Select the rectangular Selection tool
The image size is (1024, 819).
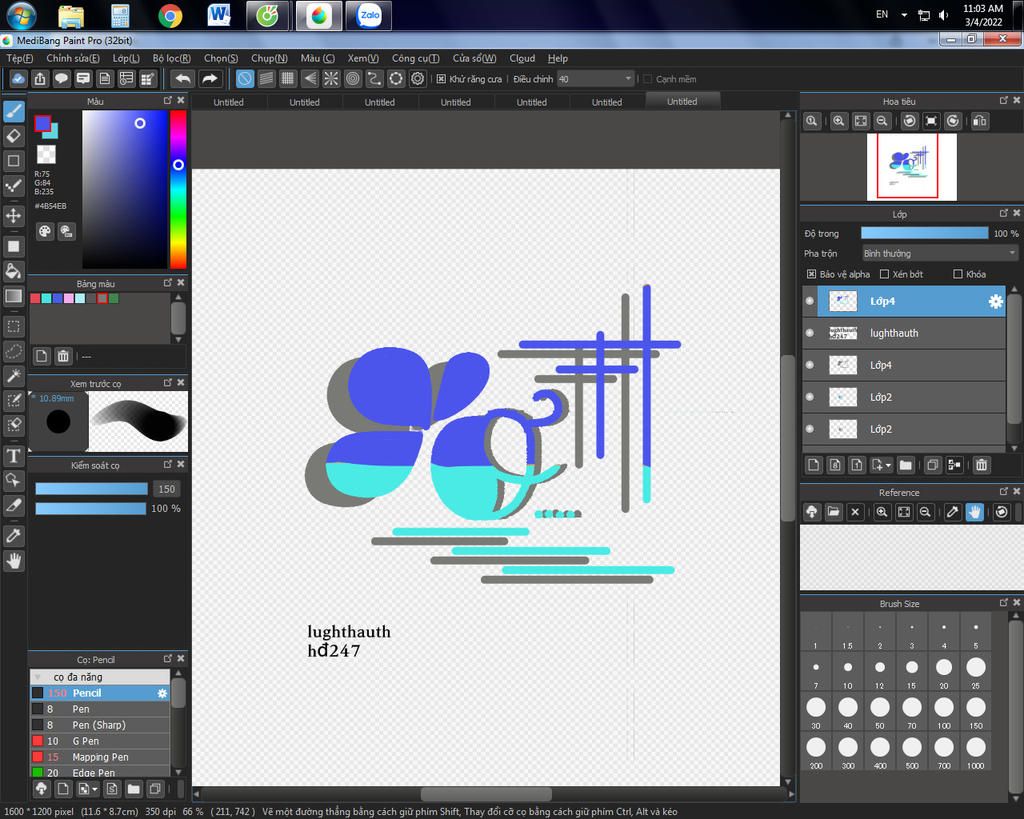pos(14,326)
